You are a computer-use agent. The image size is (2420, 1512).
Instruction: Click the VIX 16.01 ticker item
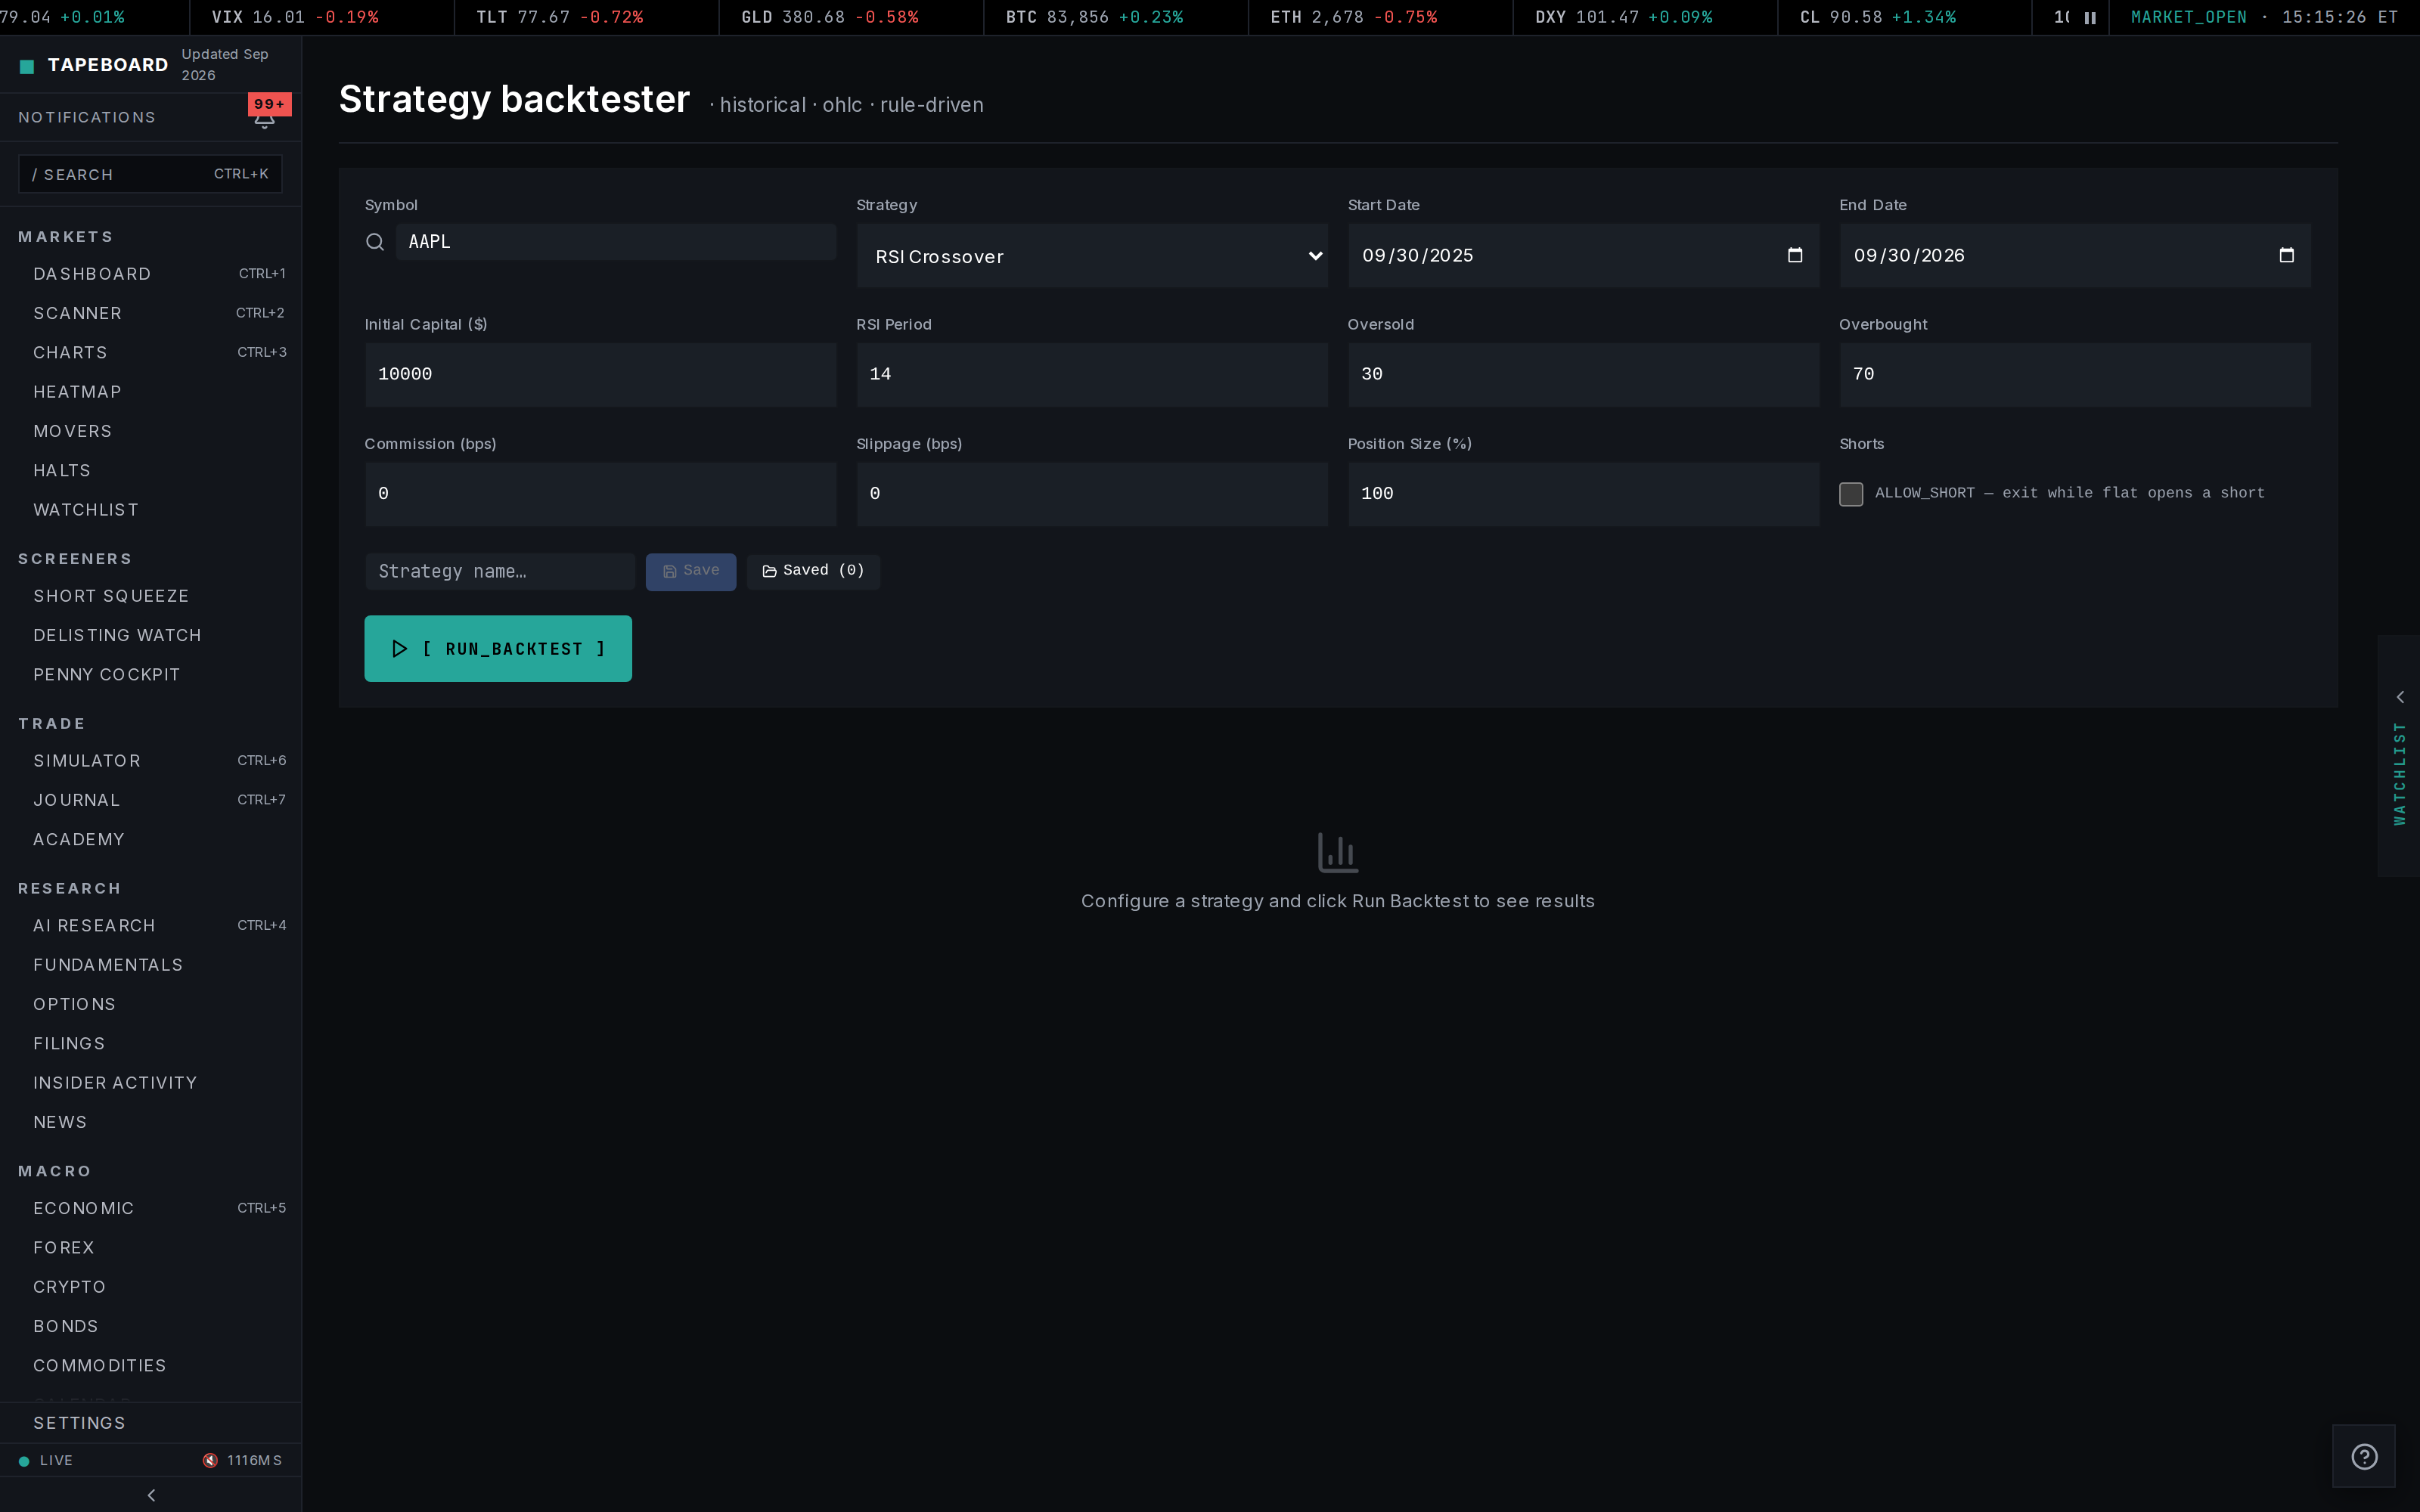click(321, 18)
